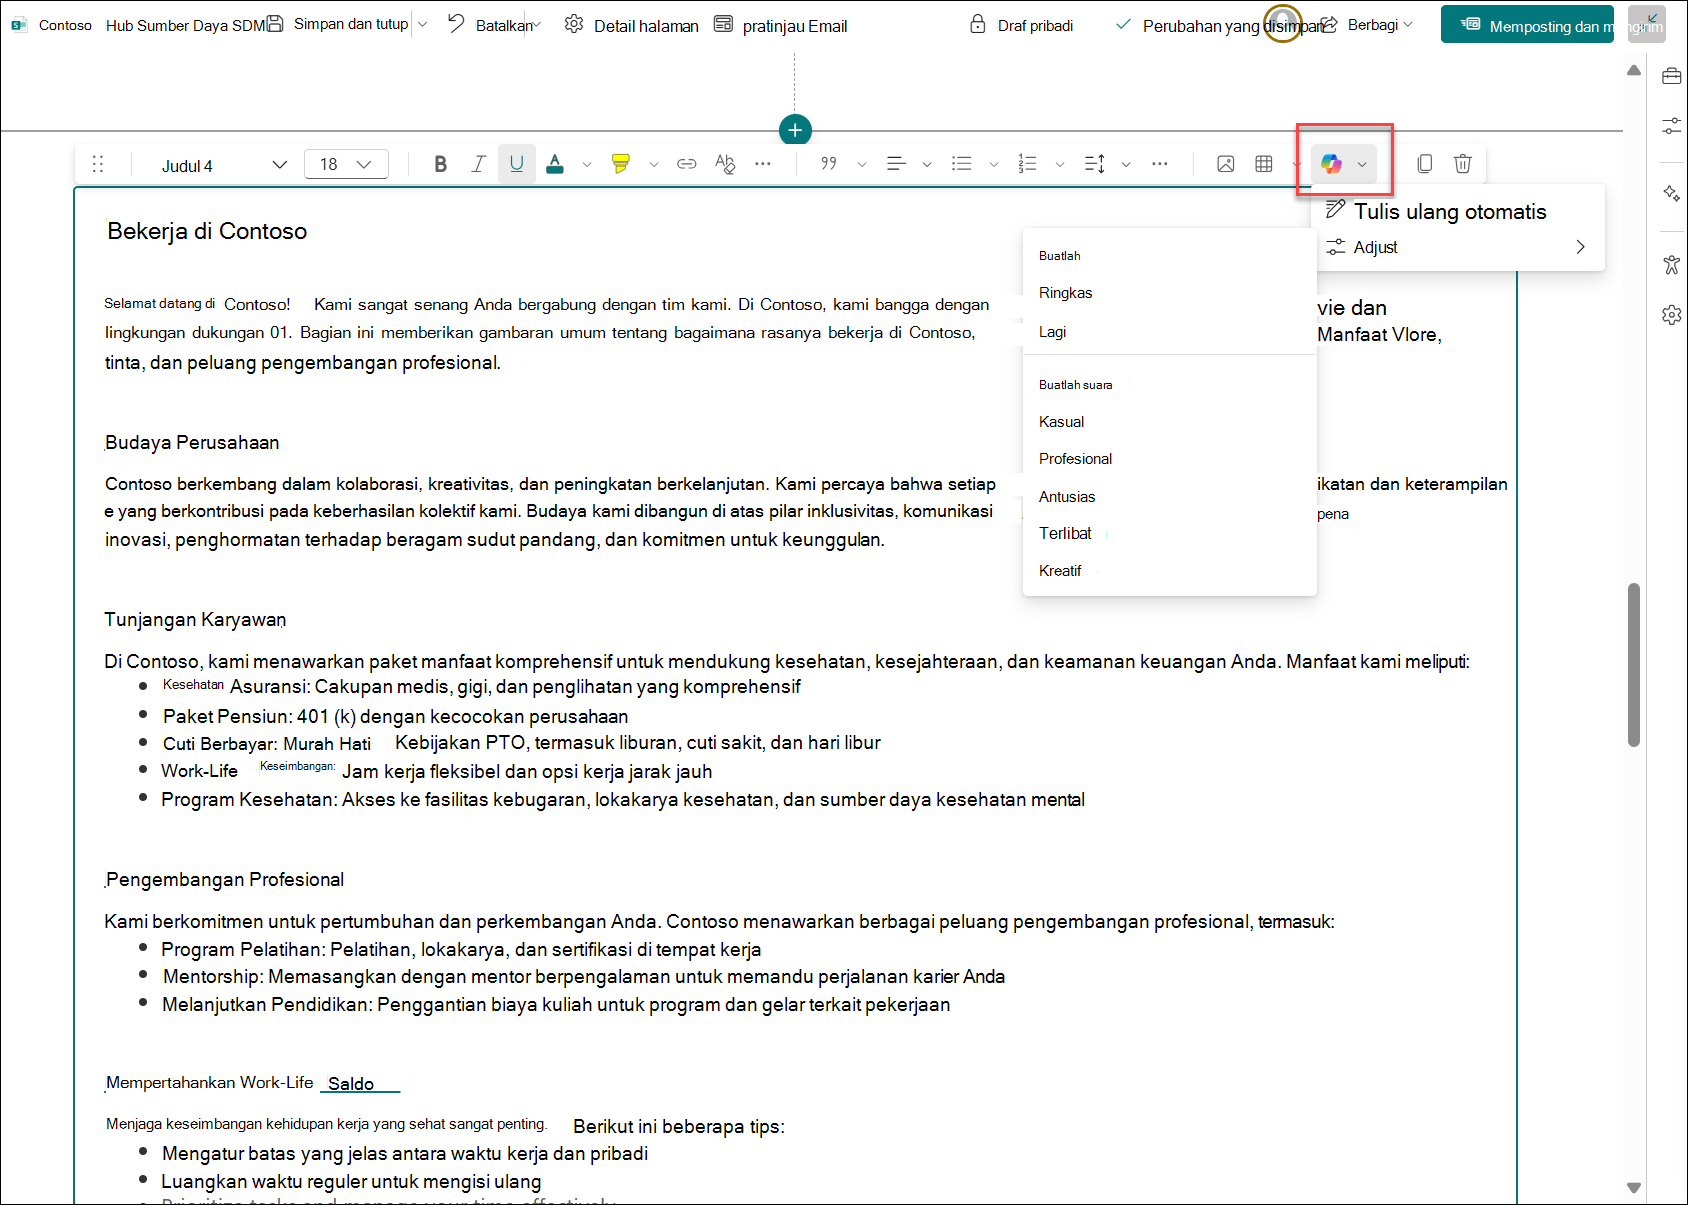Click the scroll down arrow at the scrollbar bottom
Image resolution: width=1688 pixels, height=1205 pixels.
(x=1634, y=1188)
